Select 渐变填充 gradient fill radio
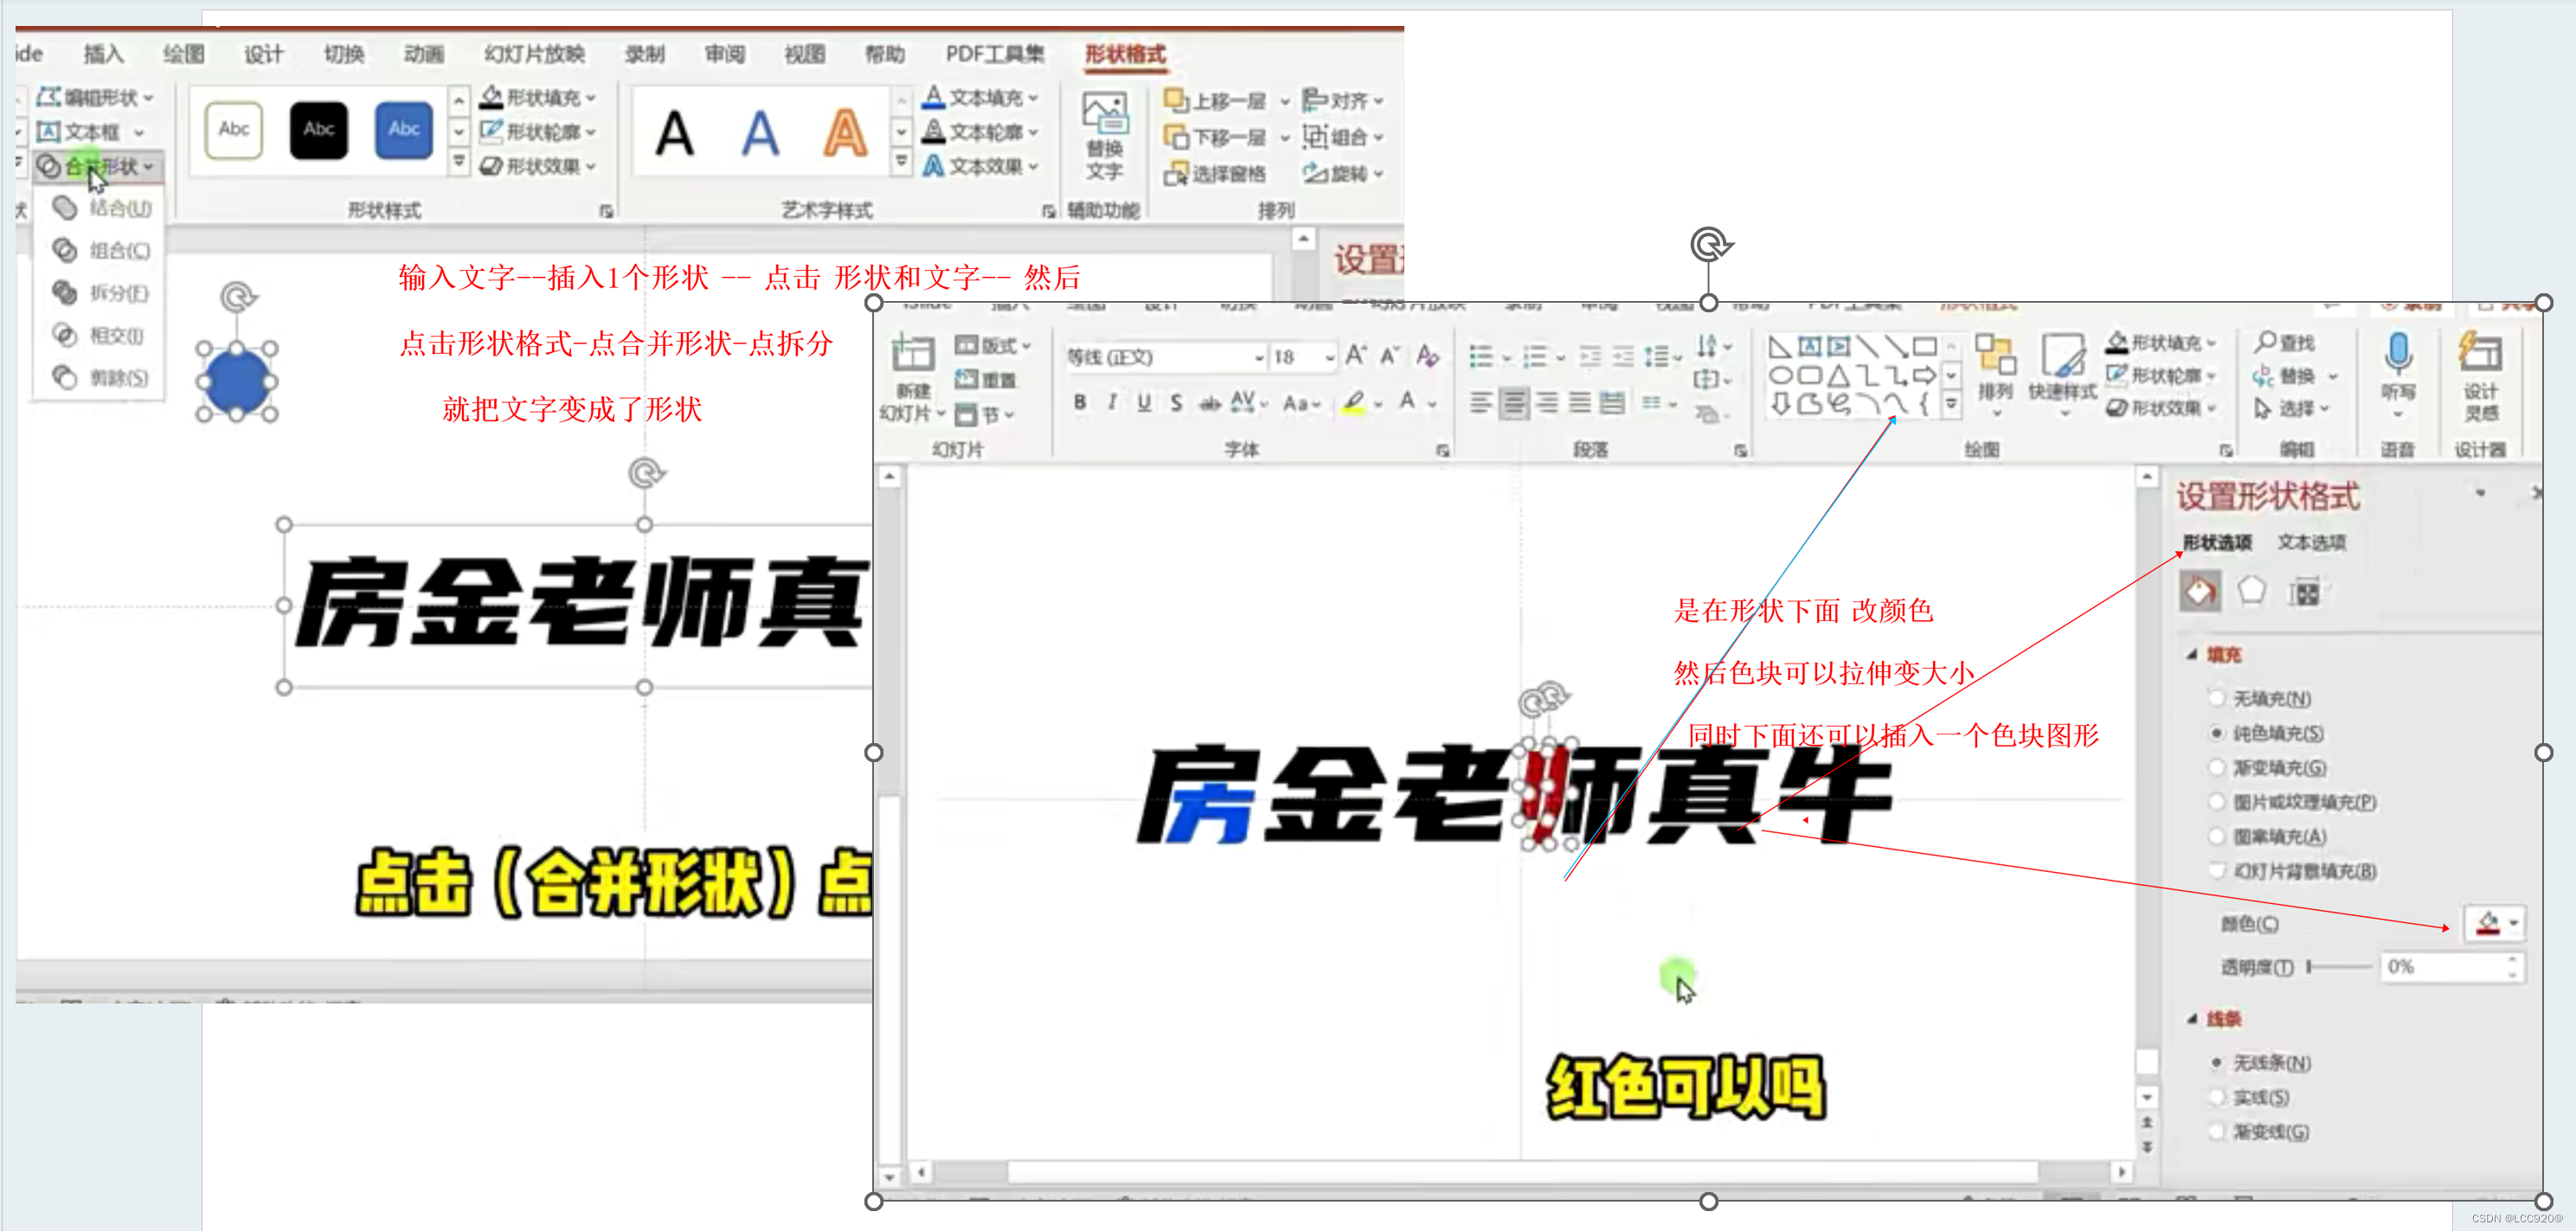Screen dimensions: 2576x1231 (2216, 767)
